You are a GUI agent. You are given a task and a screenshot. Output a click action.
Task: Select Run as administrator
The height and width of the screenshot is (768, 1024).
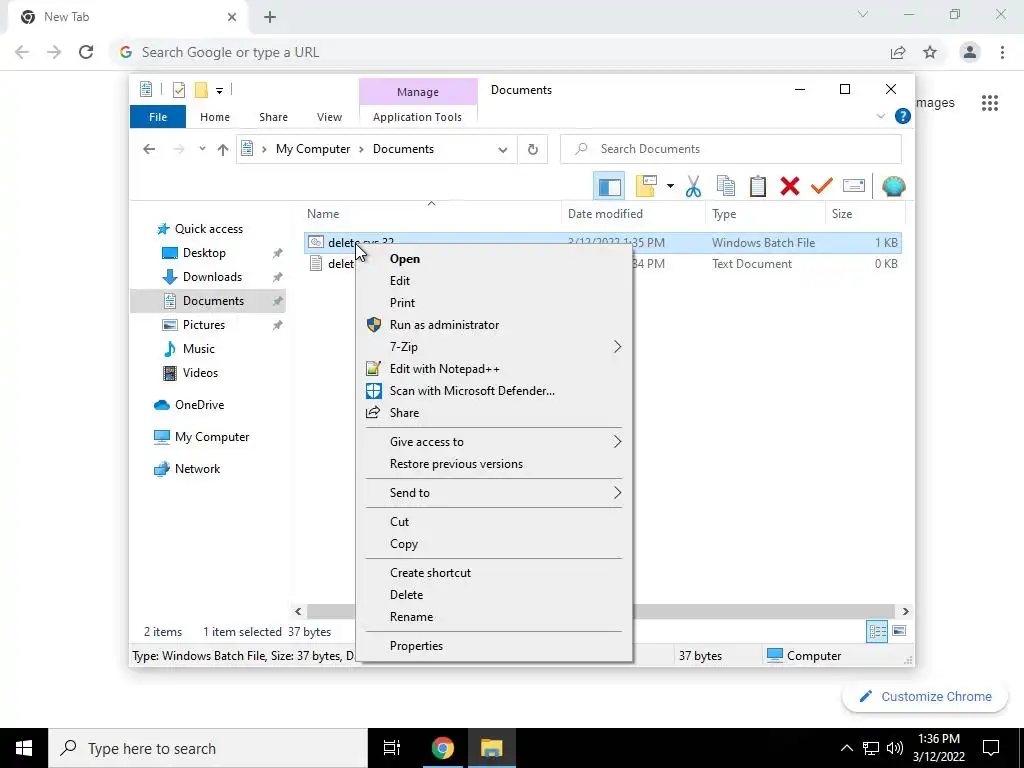494,325
